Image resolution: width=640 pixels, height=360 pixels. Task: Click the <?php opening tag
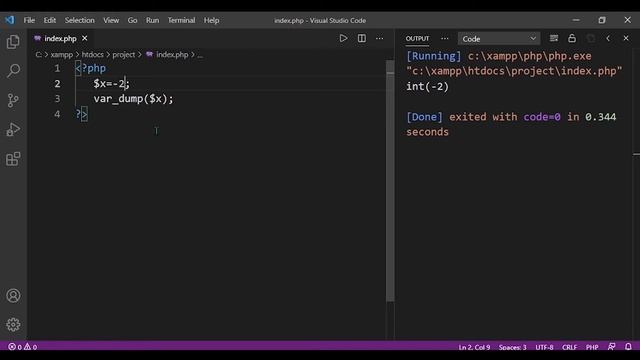(x=91, y=68)
